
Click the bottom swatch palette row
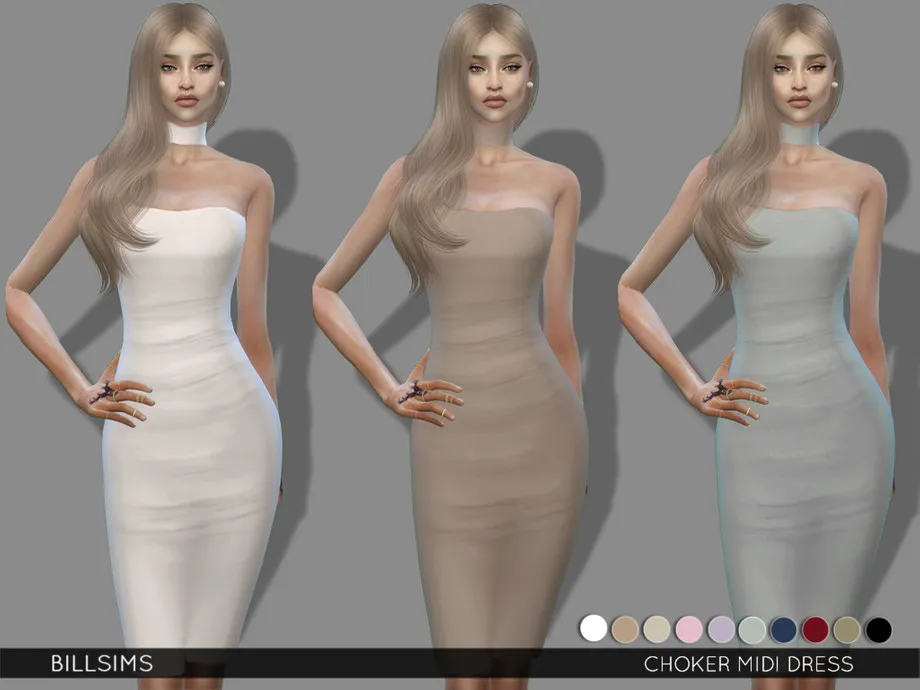(737, 628)
